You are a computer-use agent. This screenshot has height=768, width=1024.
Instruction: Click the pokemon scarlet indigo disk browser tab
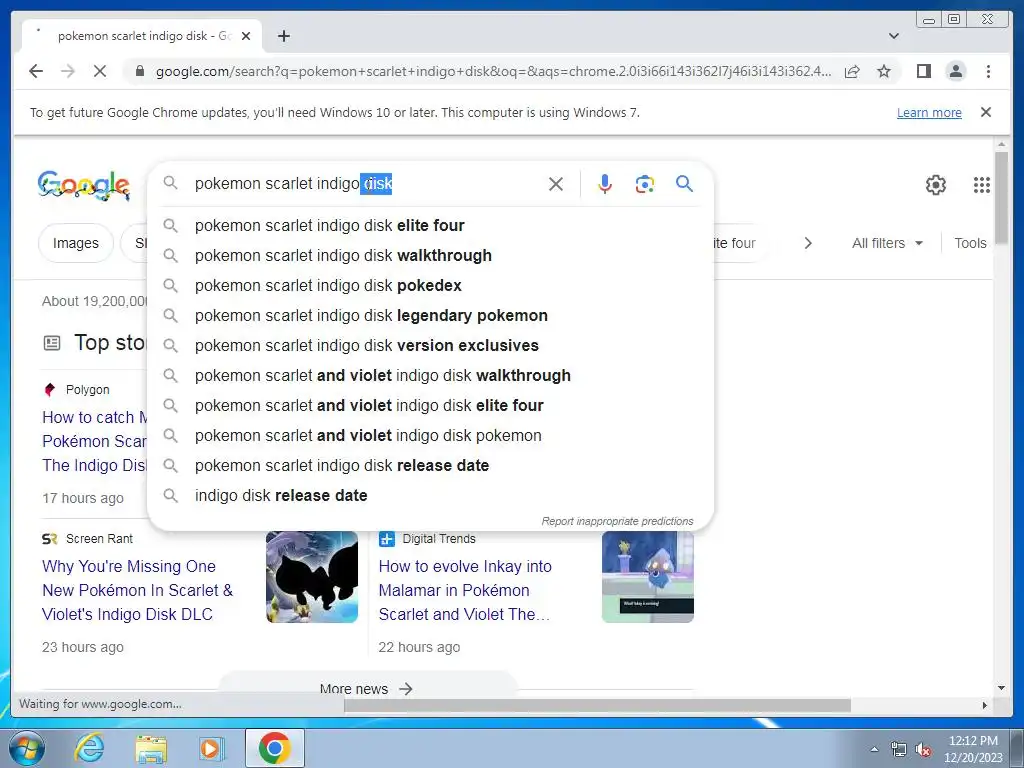pyautogui.click(x=142, y=36)
